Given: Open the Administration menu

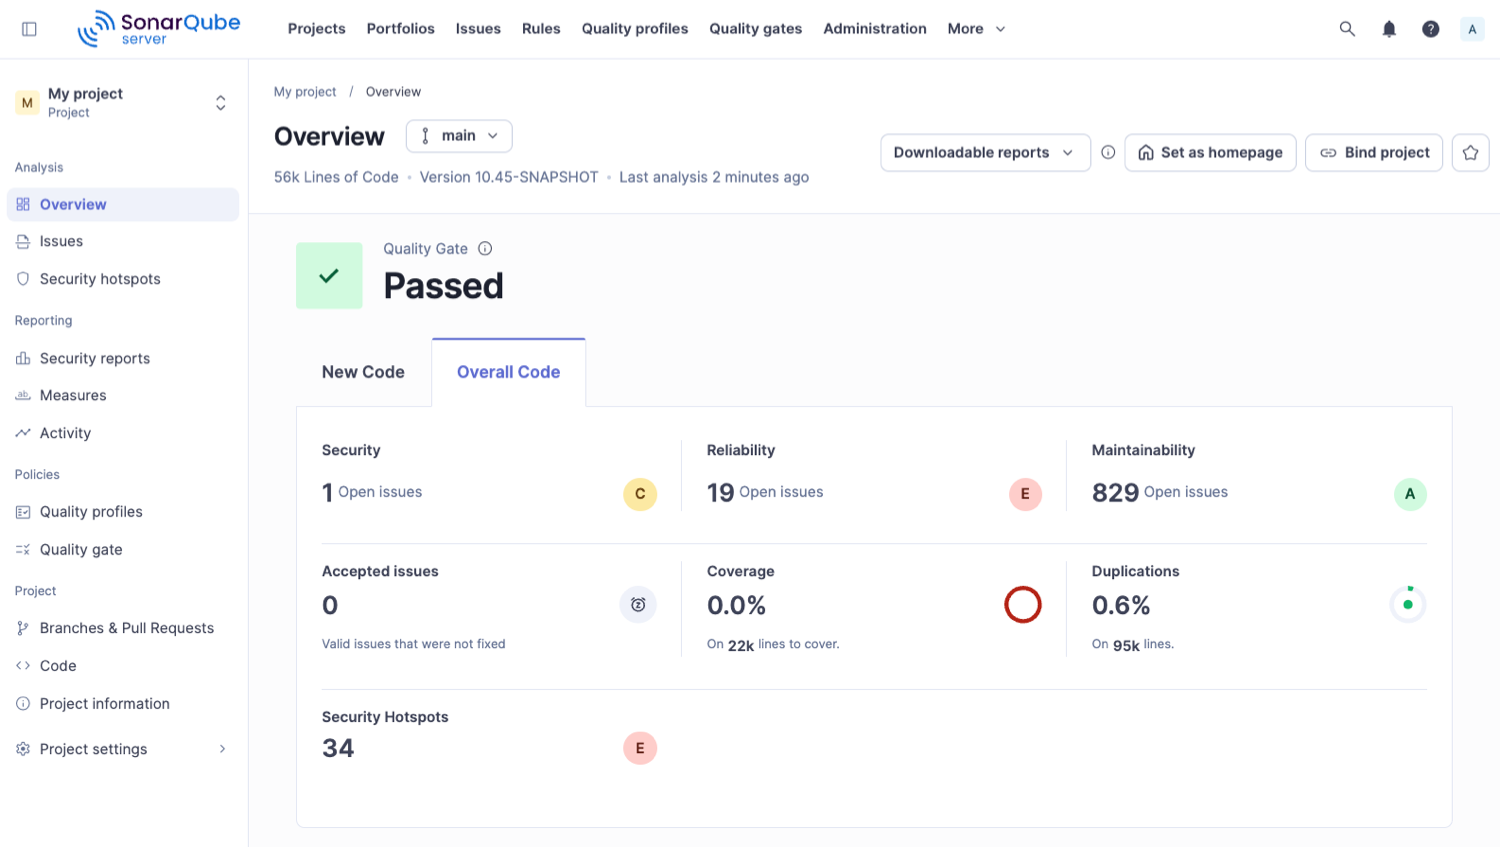Looking at the screenshot, I should (x=874, y=28).
